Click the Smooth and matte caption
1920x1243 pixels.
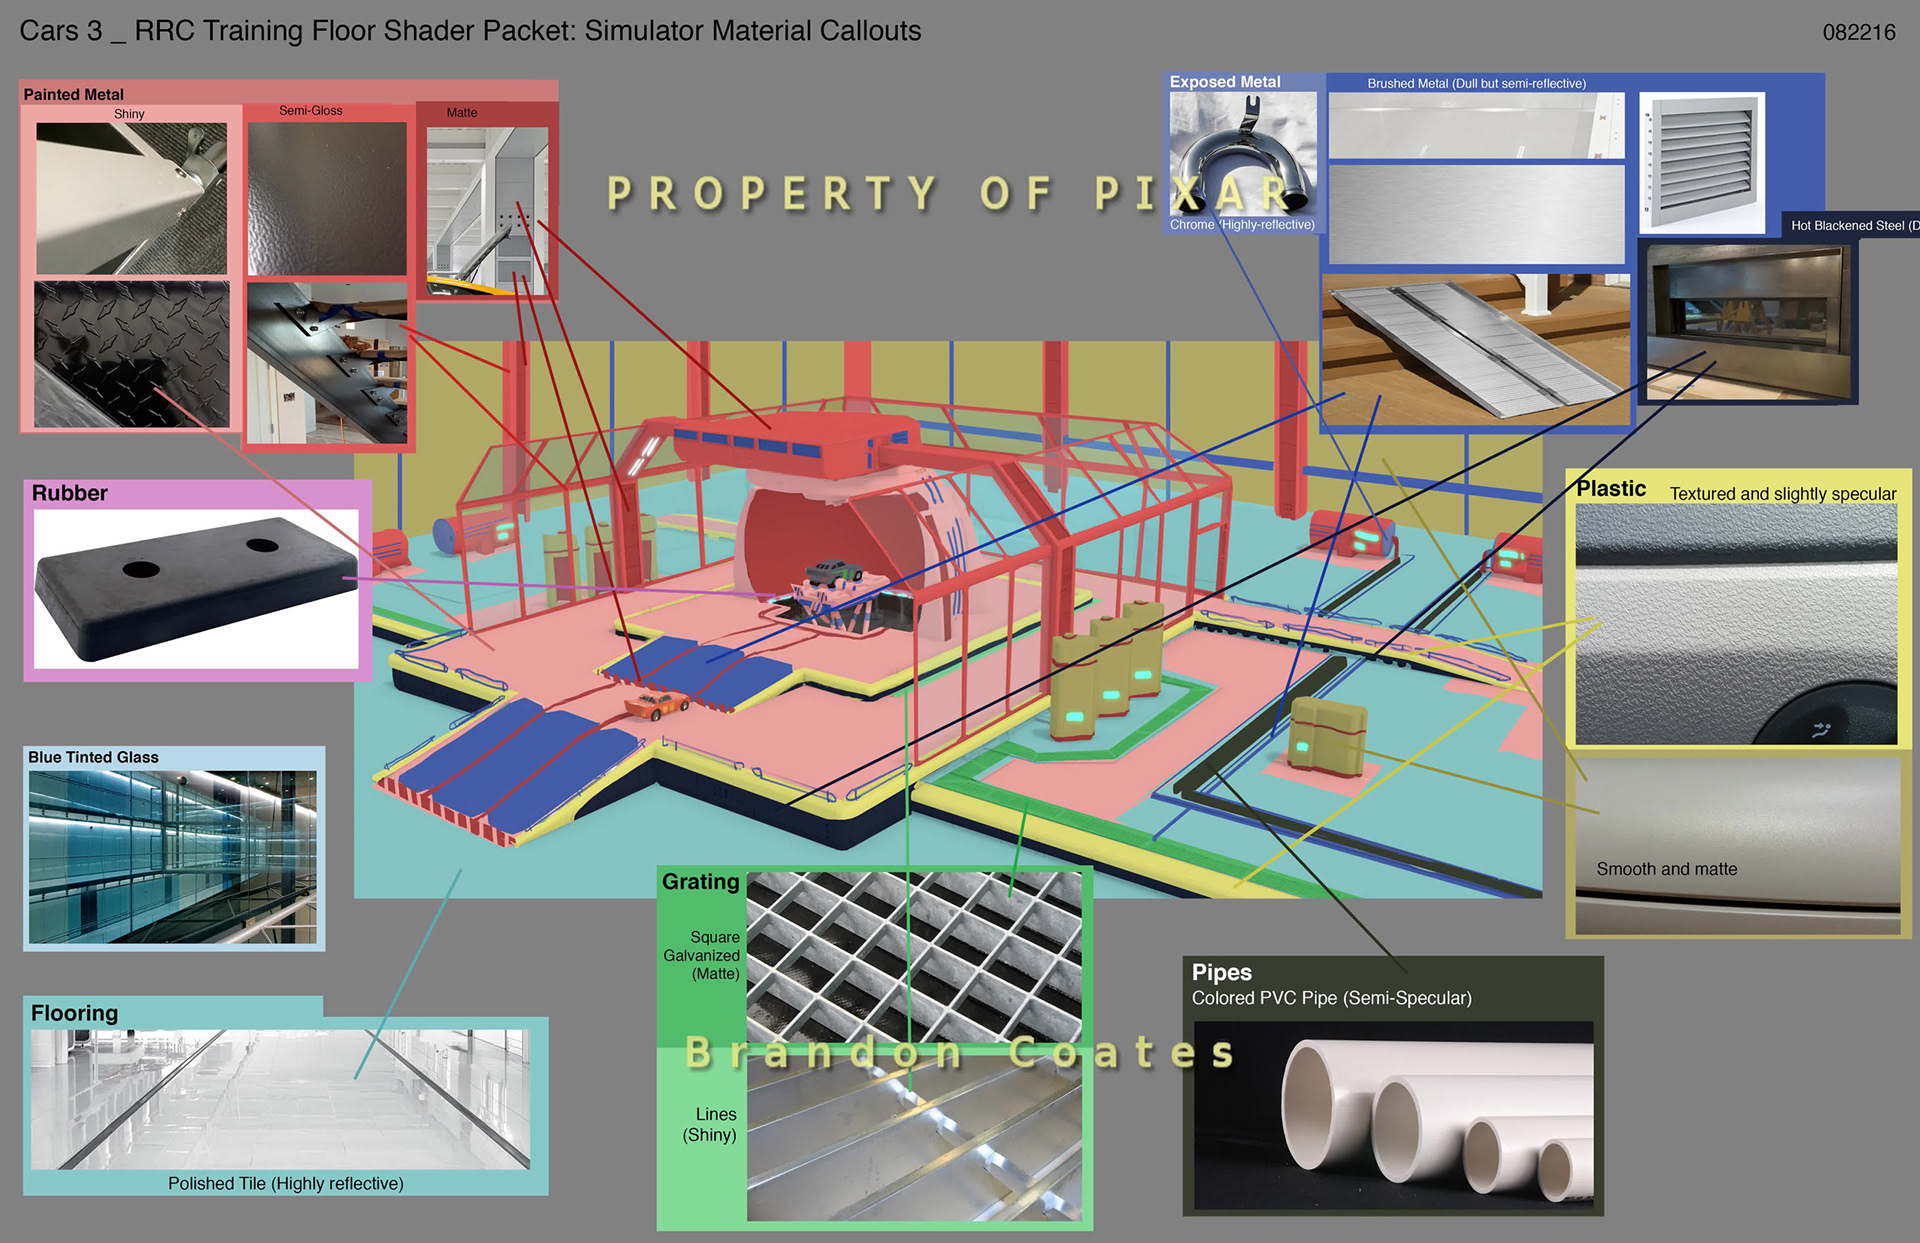tap(1667, 869)
